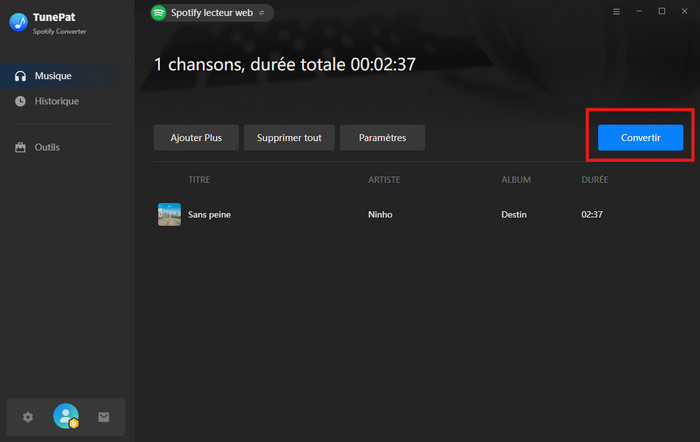Image resolution: width=700 pixels, height=442 pixels.
Task: Open the Musique section
Action: pos(67,76)
